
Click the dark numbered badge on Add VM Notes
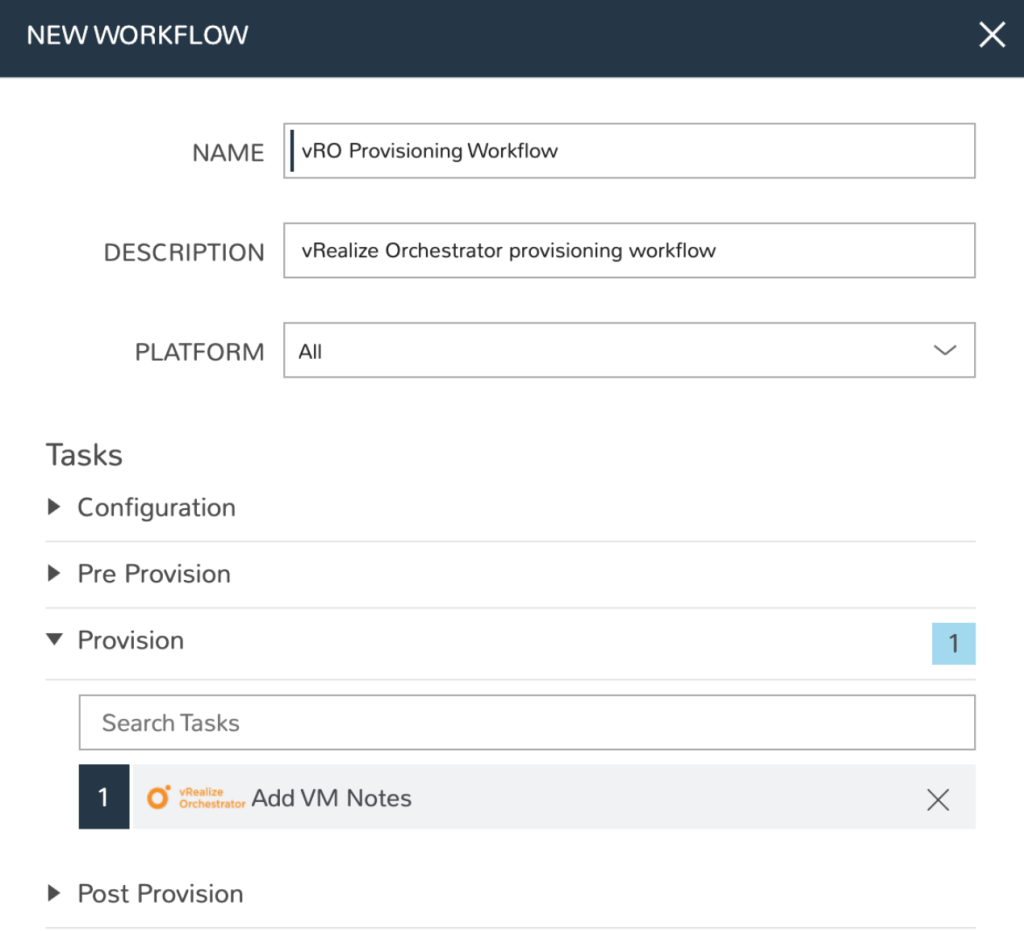pyautogui.click(x=103, y=797)
